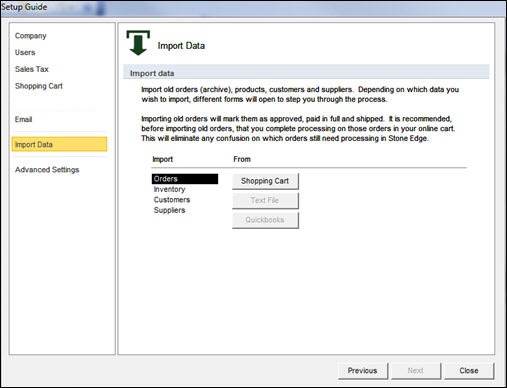This screenshot has width=507, height=388.
Task: Go back with the Previous button
Action: pyautogui.click(x=363, y=371)
